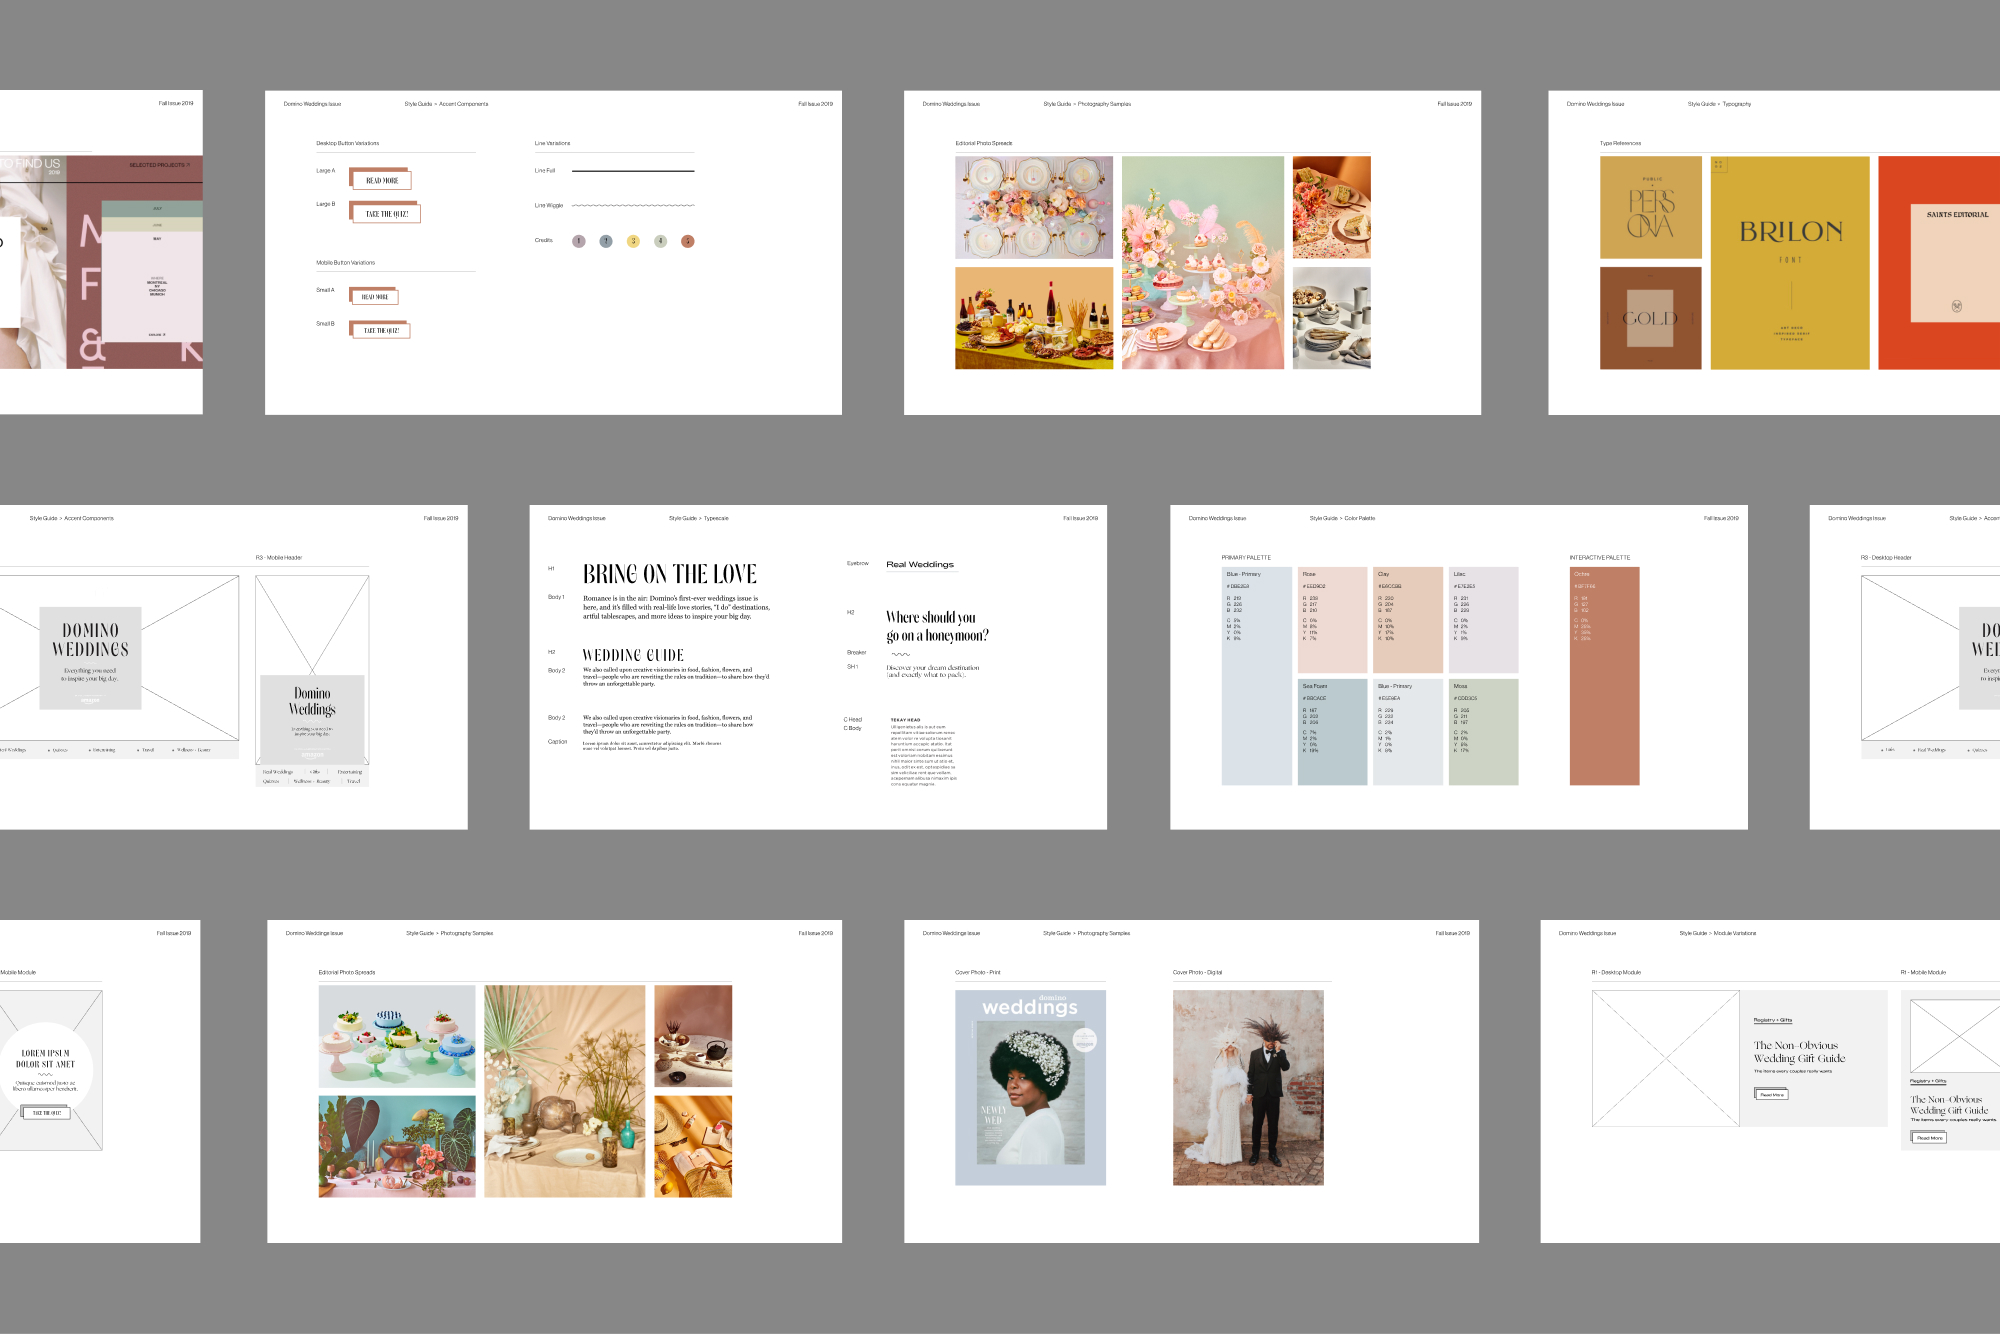Click the 'Real Weddings' eyebrow link
The width and height of the screenshot is (2000, 1334).
(x=920, y=564)
